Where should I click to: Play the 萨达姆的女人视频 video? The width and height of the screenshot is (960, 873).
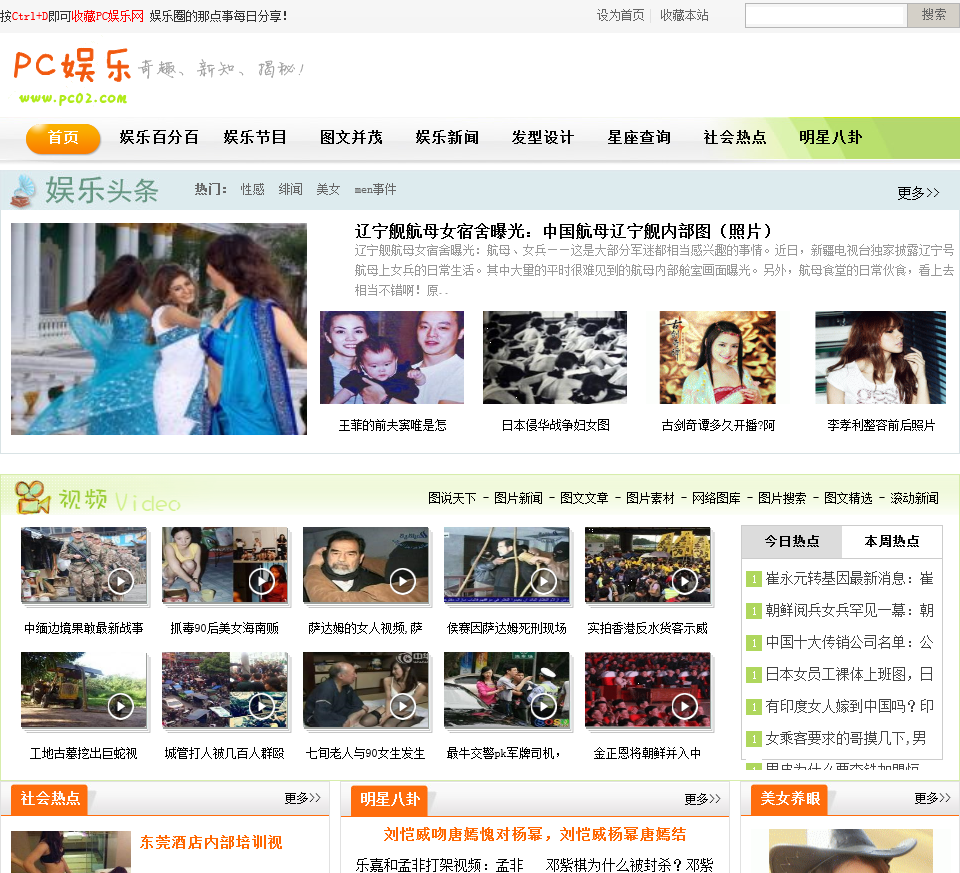(366, 564)
